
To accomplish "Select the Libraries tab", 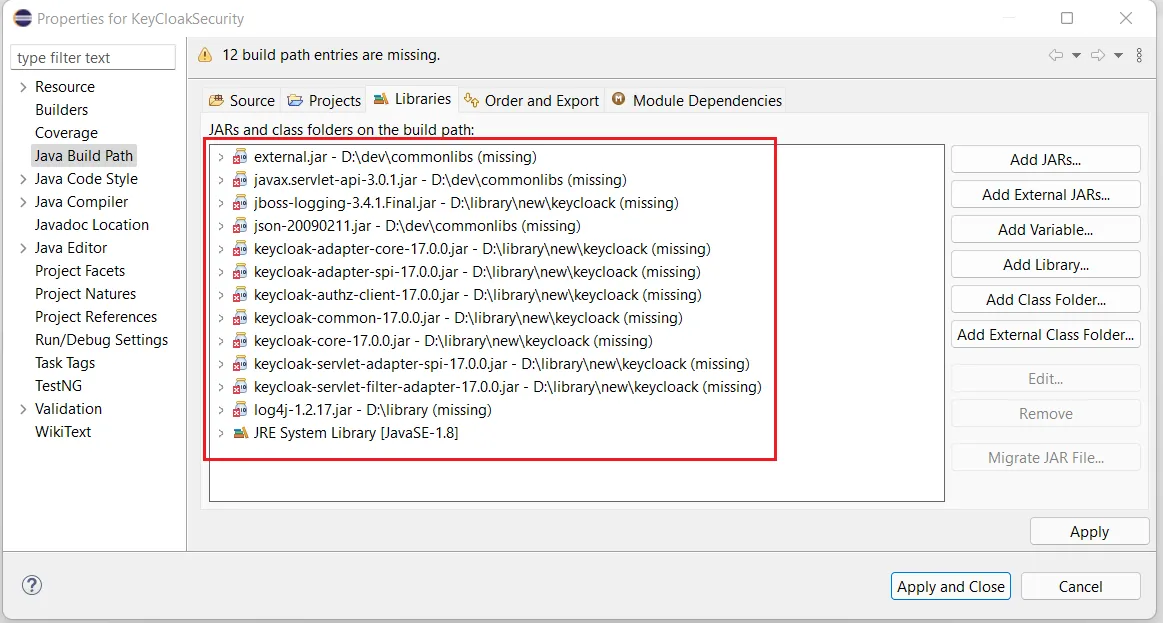I will coord(412,99).
